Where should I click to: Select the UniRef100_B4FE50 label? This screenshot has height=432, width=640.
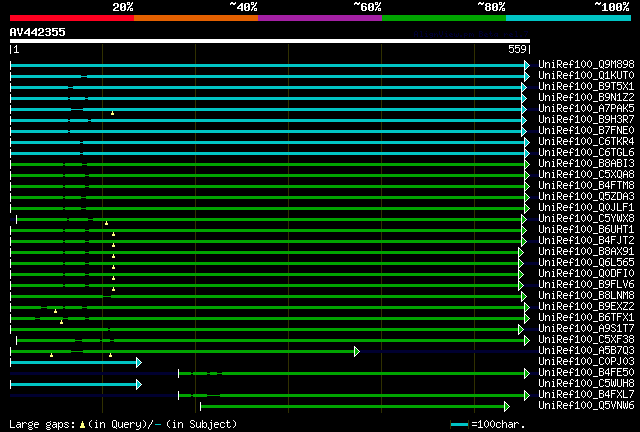pos(586,373)
